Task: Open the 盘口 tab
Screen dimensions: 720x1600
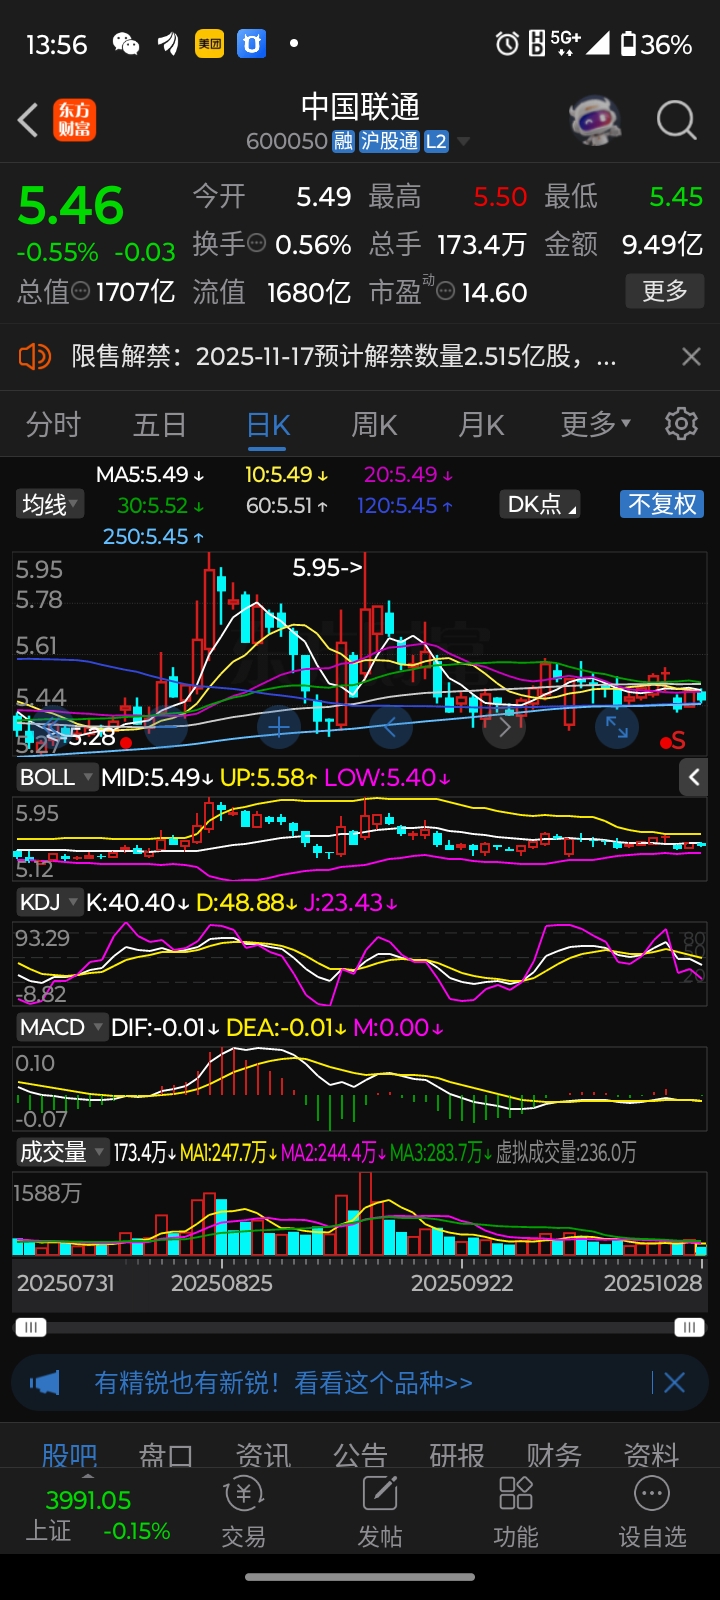Action: coord(165,1454)
